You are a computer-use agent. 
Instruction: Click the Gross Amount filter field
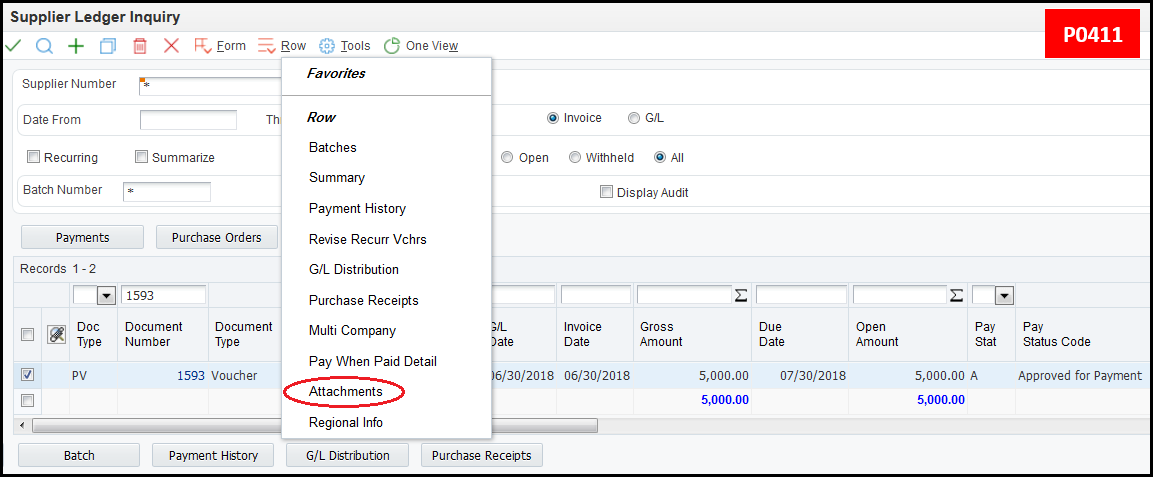click(685, 295)
